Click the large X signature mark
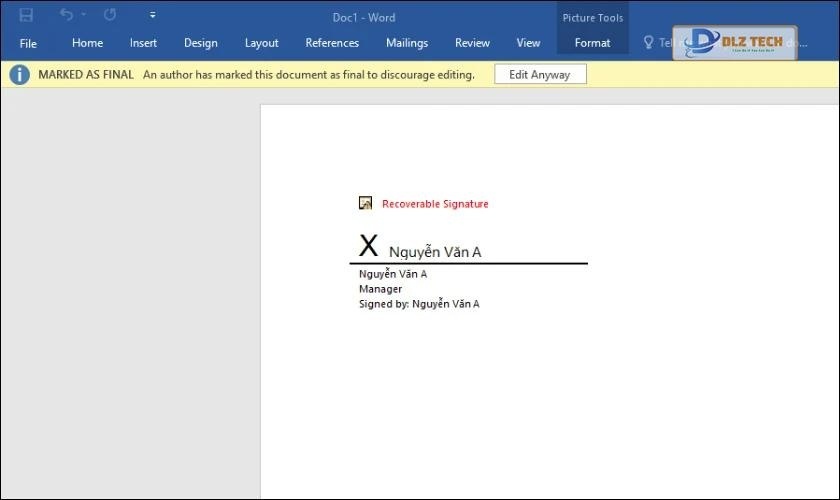Viewport: 840px width, 500px height. (x=368, y=246)
